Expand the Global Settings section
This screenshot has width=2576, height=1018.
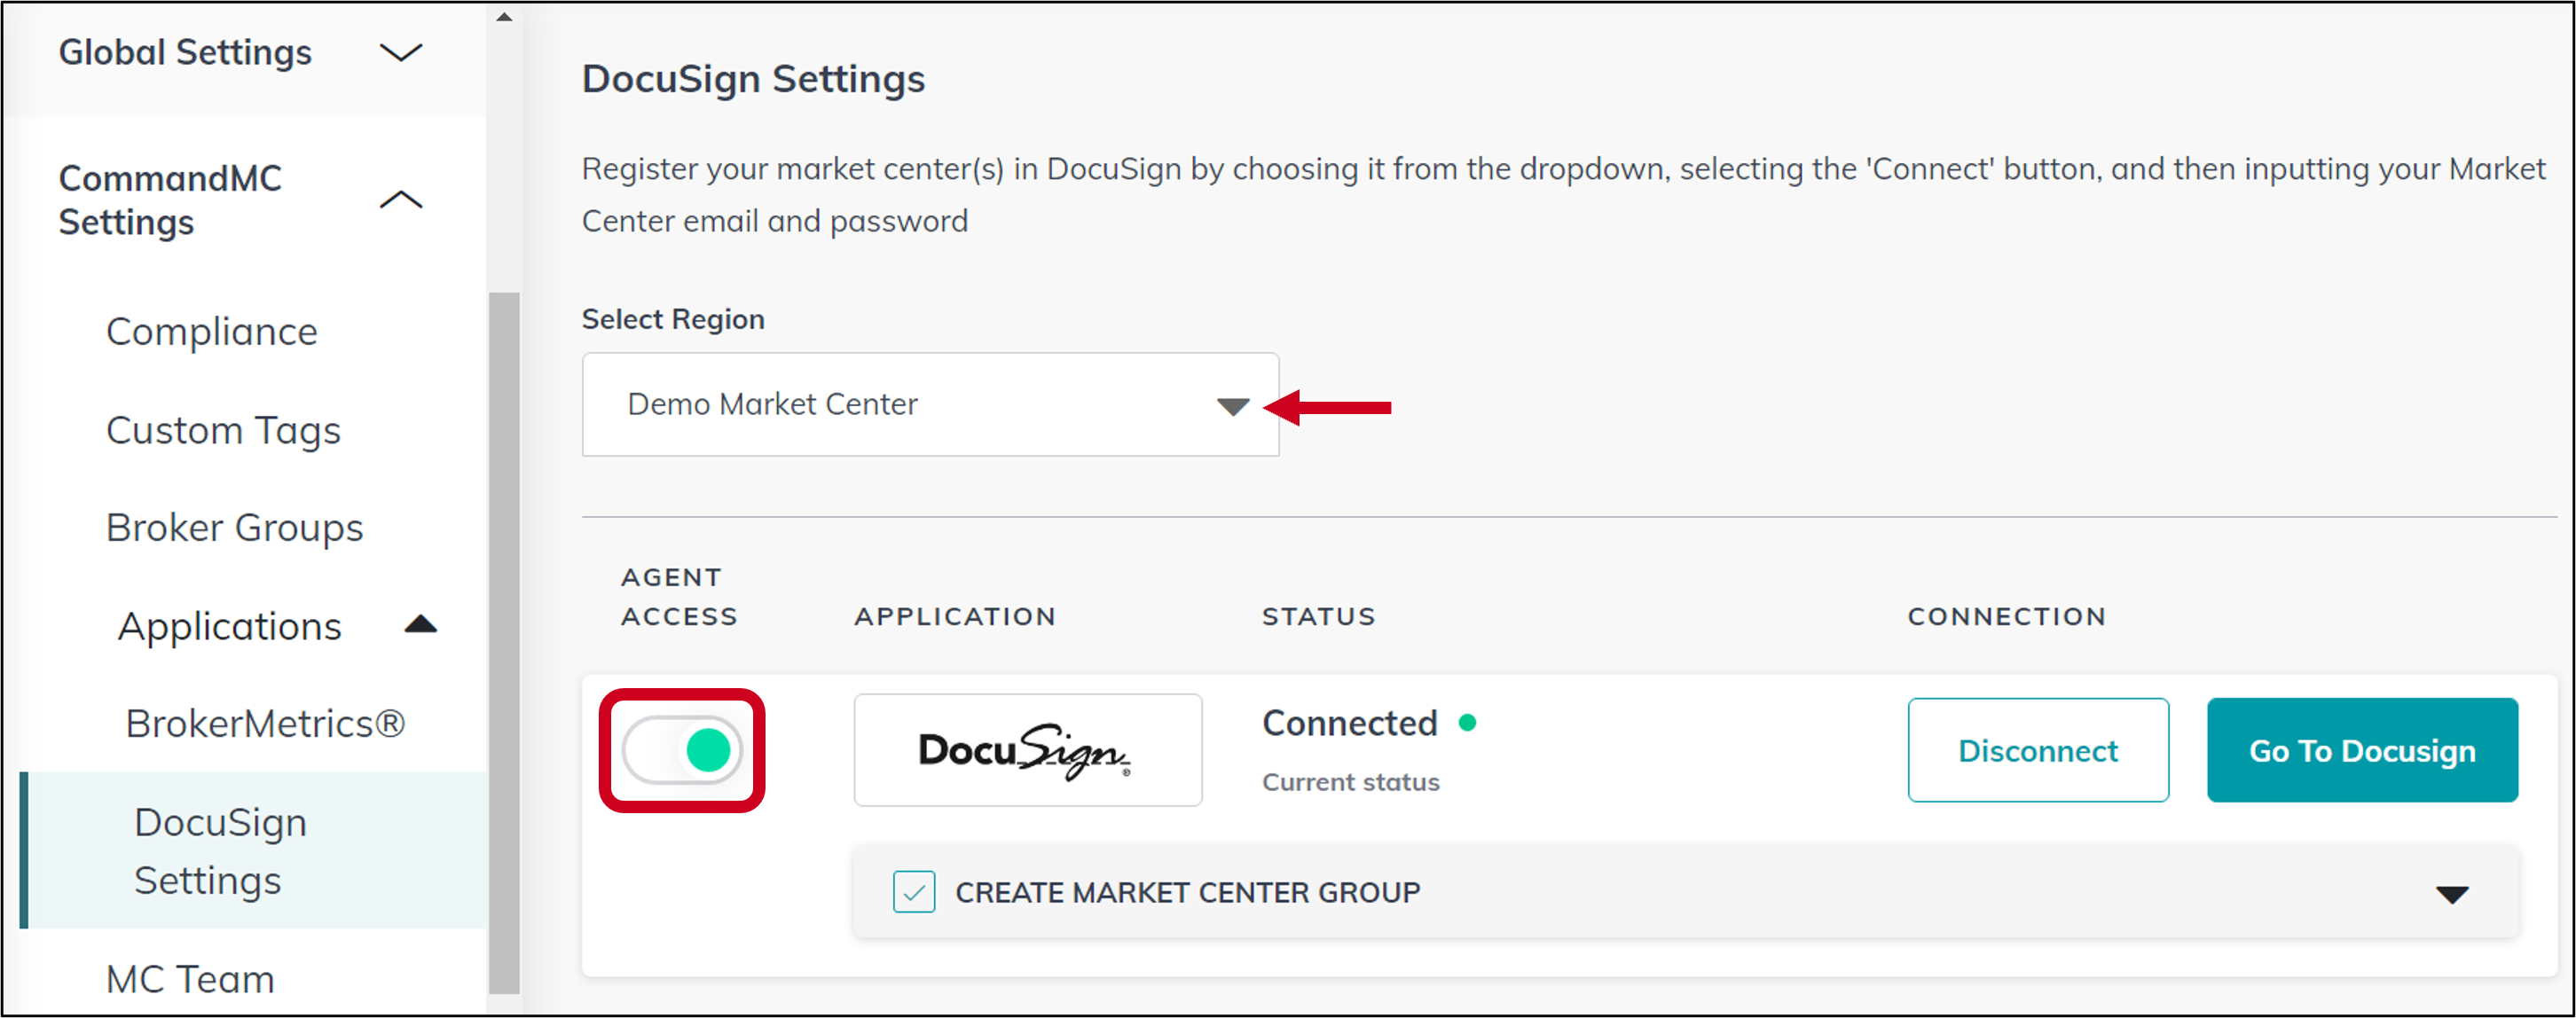pos(400,52)
